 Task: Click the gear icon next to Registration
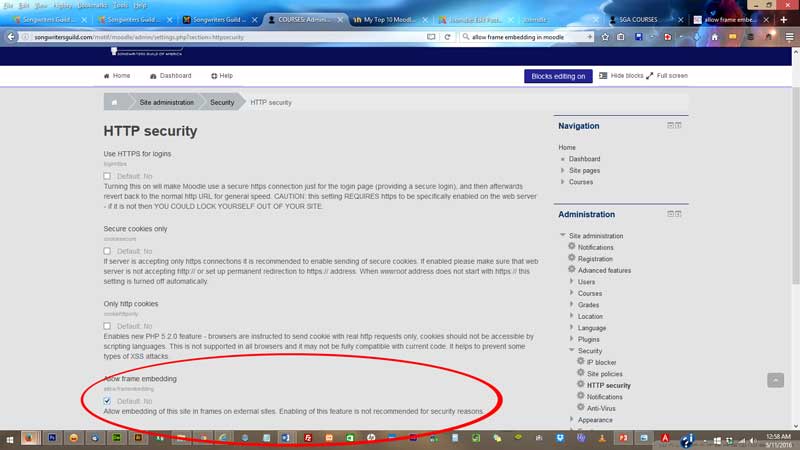pyautogui.click(x=572, y=259)
